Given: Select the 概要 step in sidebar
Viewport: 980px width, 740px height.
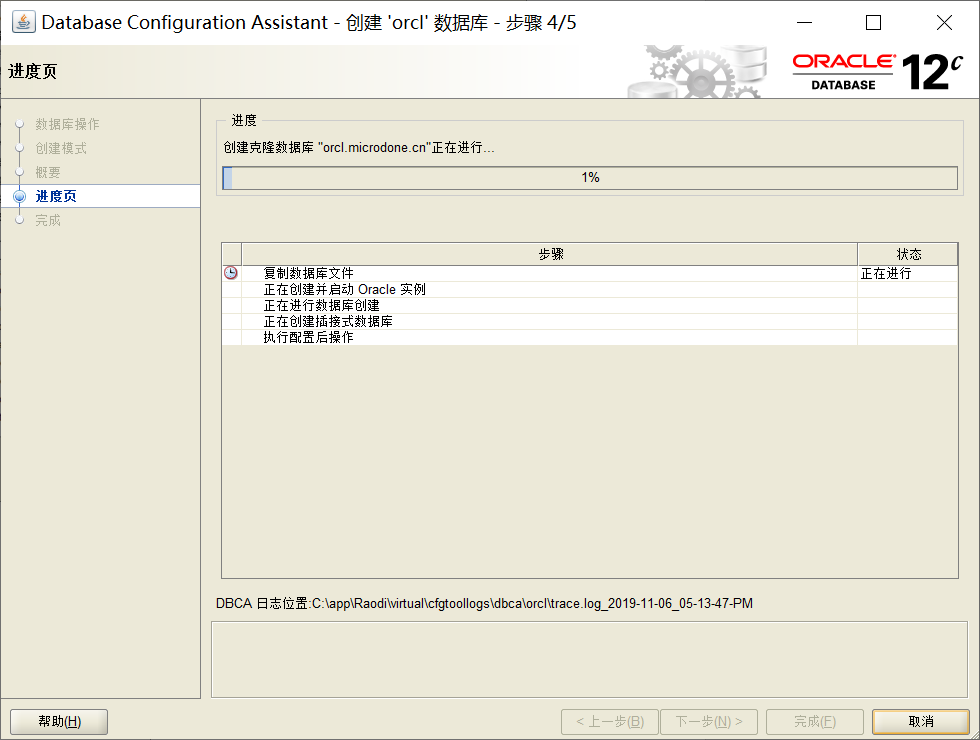Looking at the screenshot, I should 48,172.
